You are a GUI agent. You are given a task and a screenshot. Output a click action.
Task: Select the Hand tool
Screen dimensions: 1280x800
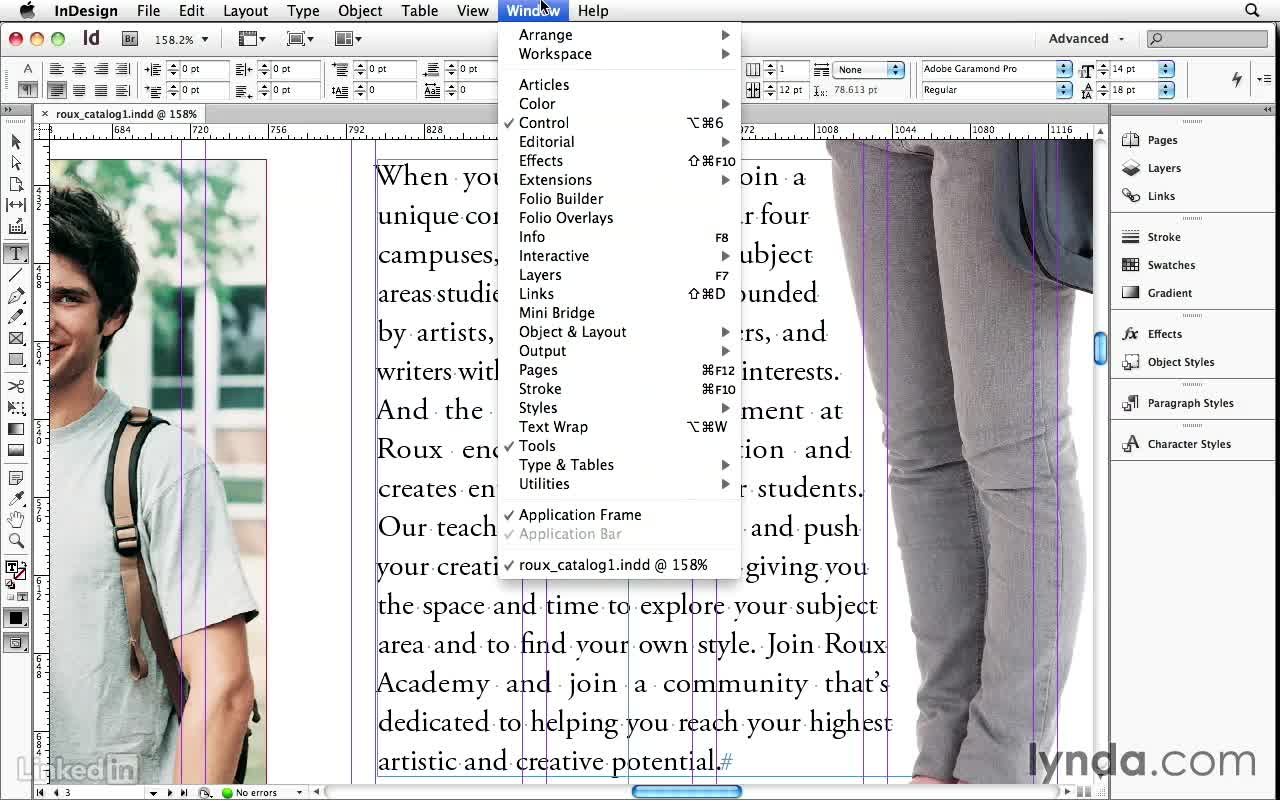point(16,520)
